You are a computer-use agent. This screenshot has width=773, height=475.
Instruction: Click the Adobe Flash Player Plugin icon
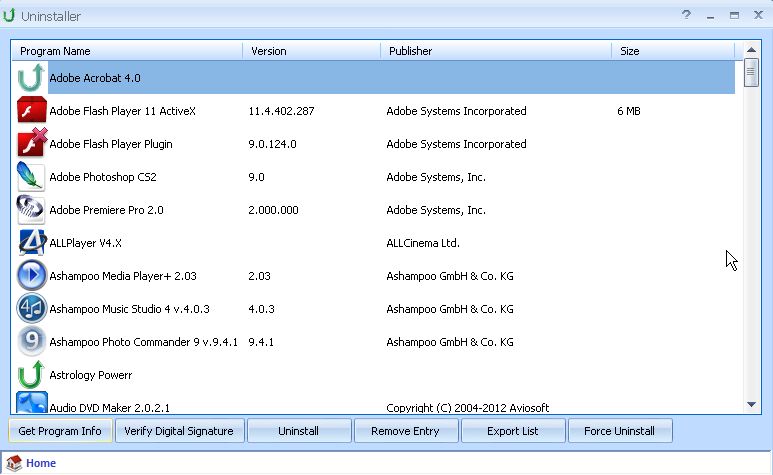[x=32, y=142]
